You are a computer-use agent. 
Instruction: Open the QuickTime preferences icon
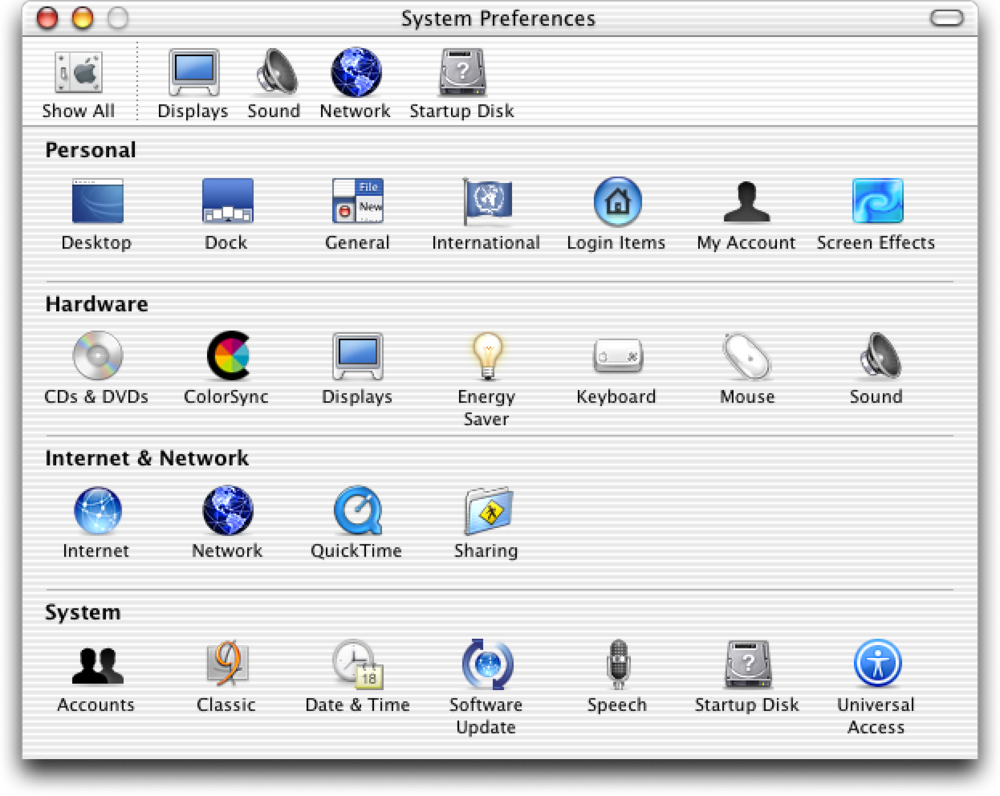coord(358,510)
